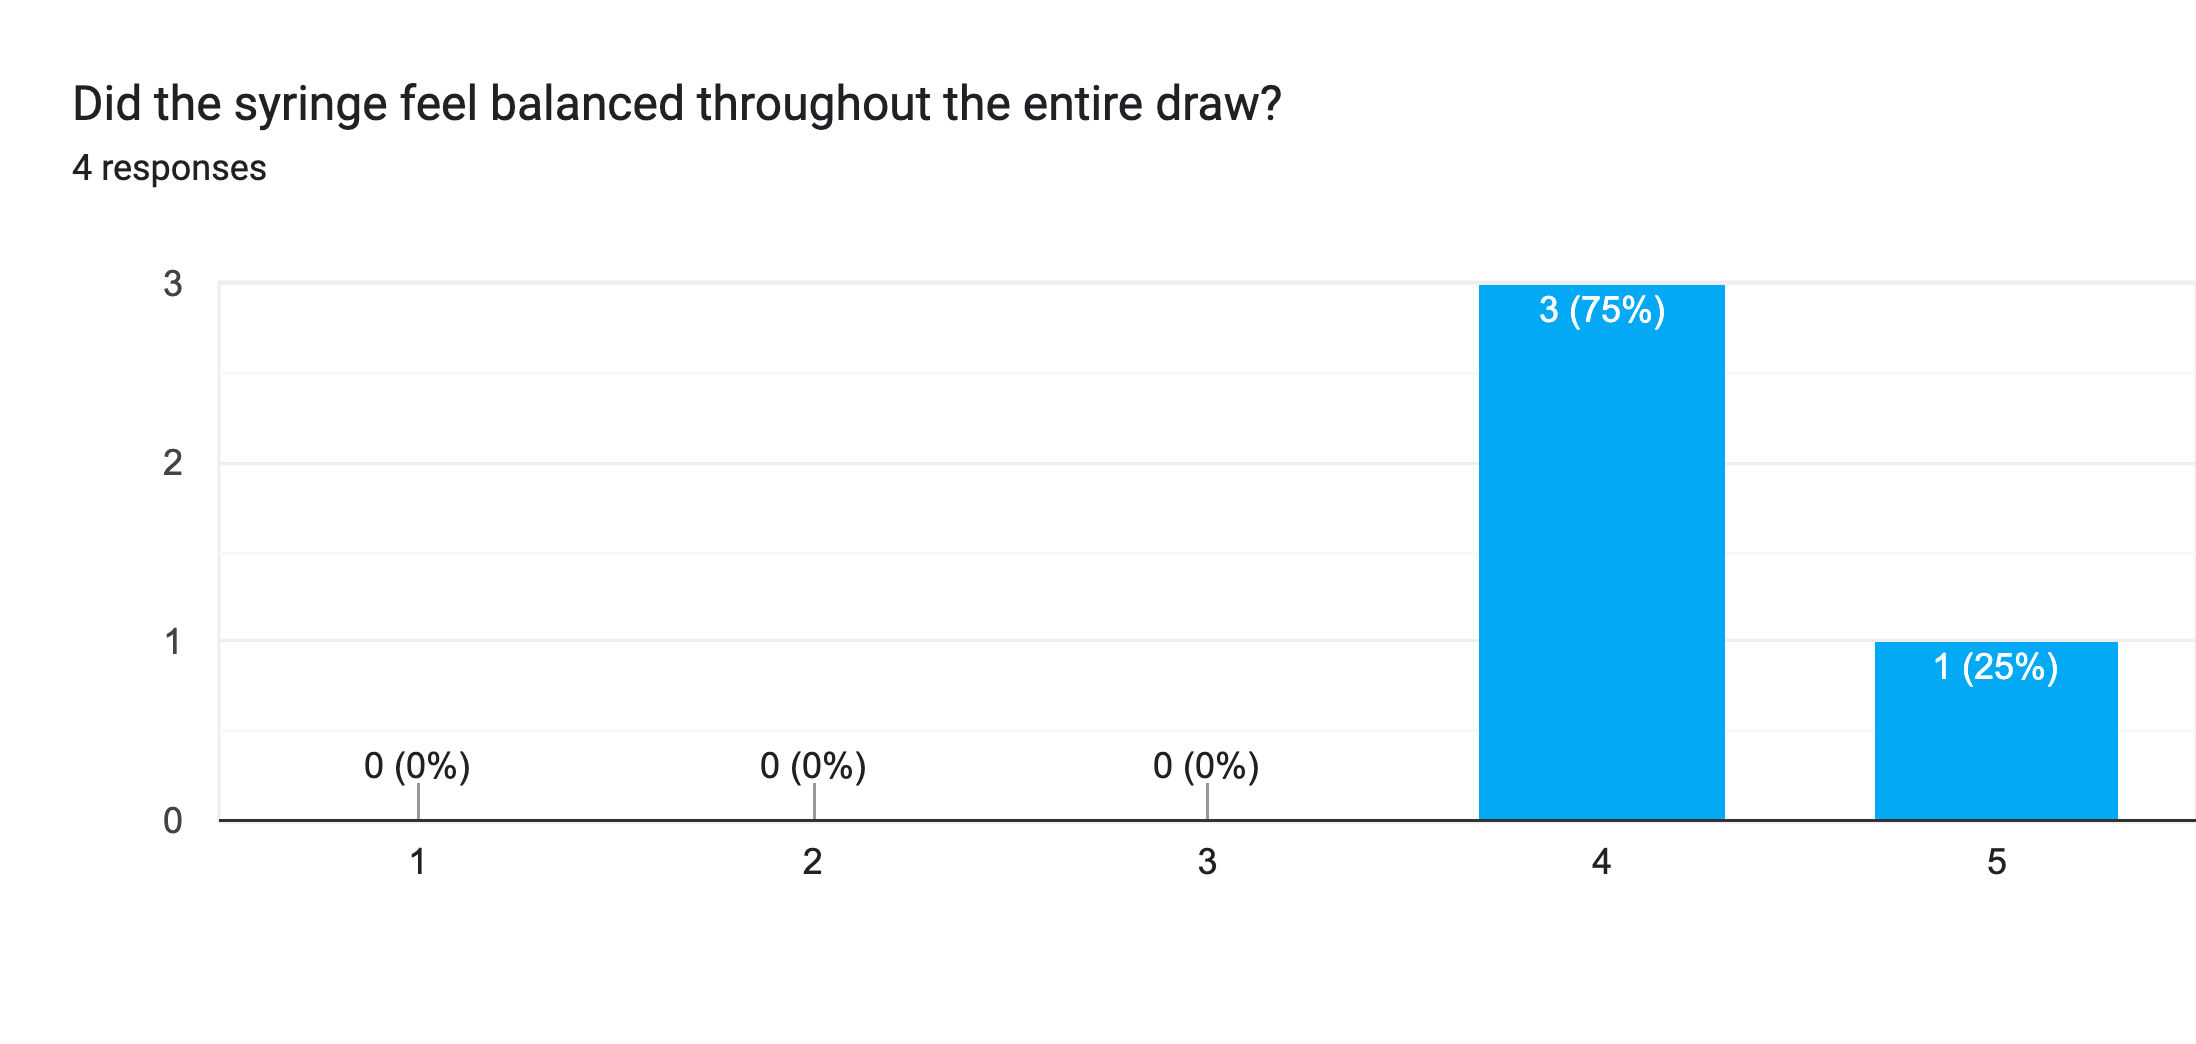This screenshot has height=1044, width=2196.
Task: Click the chart title about syringe balance
Action: point(676,104)
